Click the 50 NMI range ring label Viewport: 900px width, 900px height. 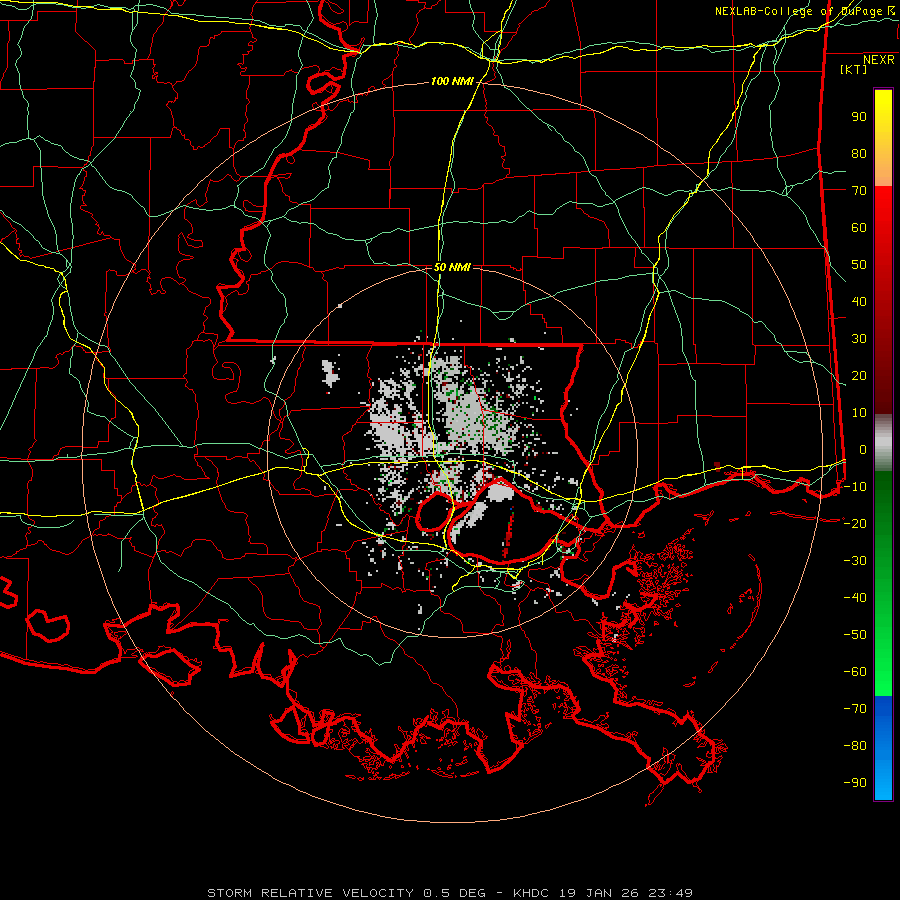(x=452, y=267)
